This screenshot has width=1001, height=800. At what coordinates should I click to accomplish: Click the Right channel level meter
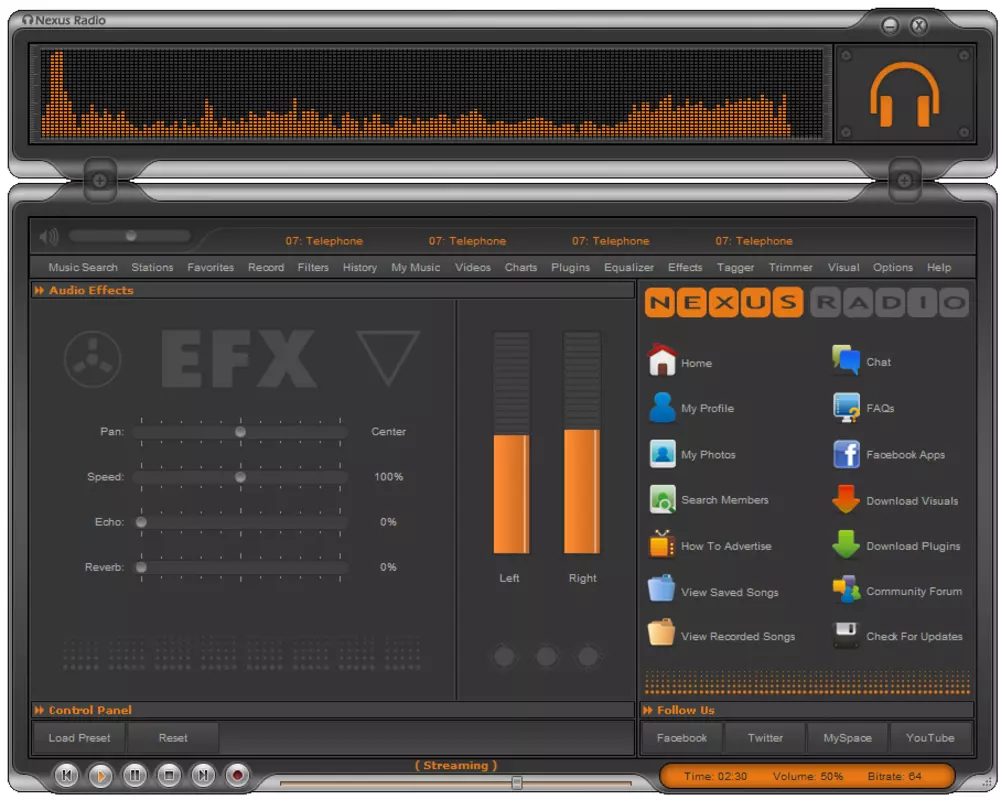(x=582, y=442)
